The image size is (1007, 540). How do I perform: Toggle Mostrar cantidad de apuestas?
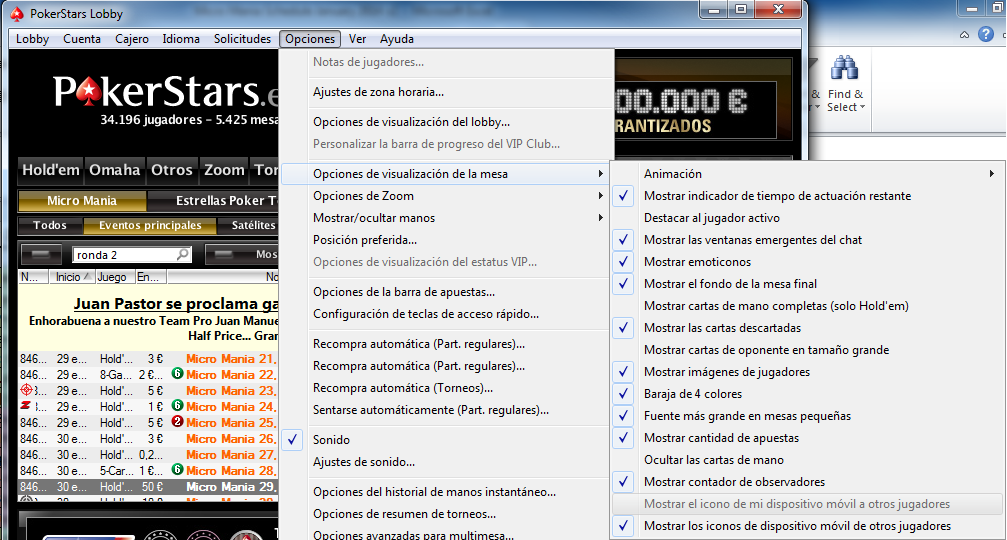point(807,438)
